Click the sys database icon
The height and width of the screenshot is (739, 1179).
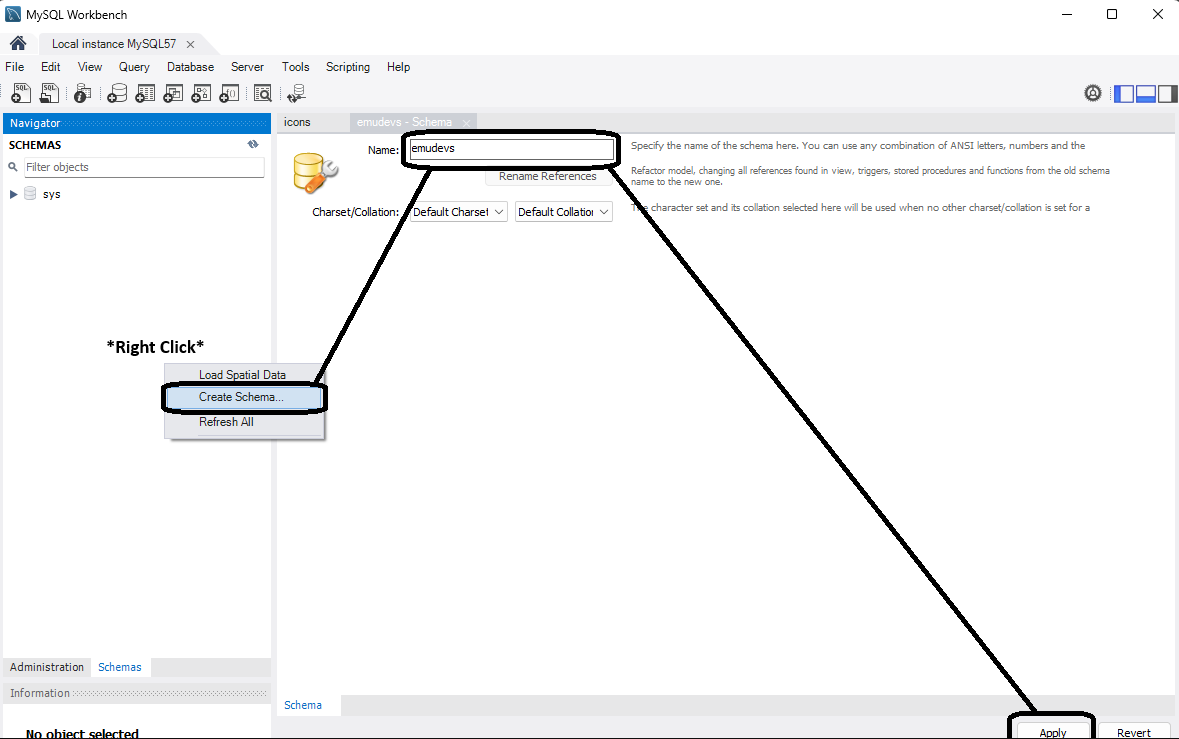pos(30,194)
